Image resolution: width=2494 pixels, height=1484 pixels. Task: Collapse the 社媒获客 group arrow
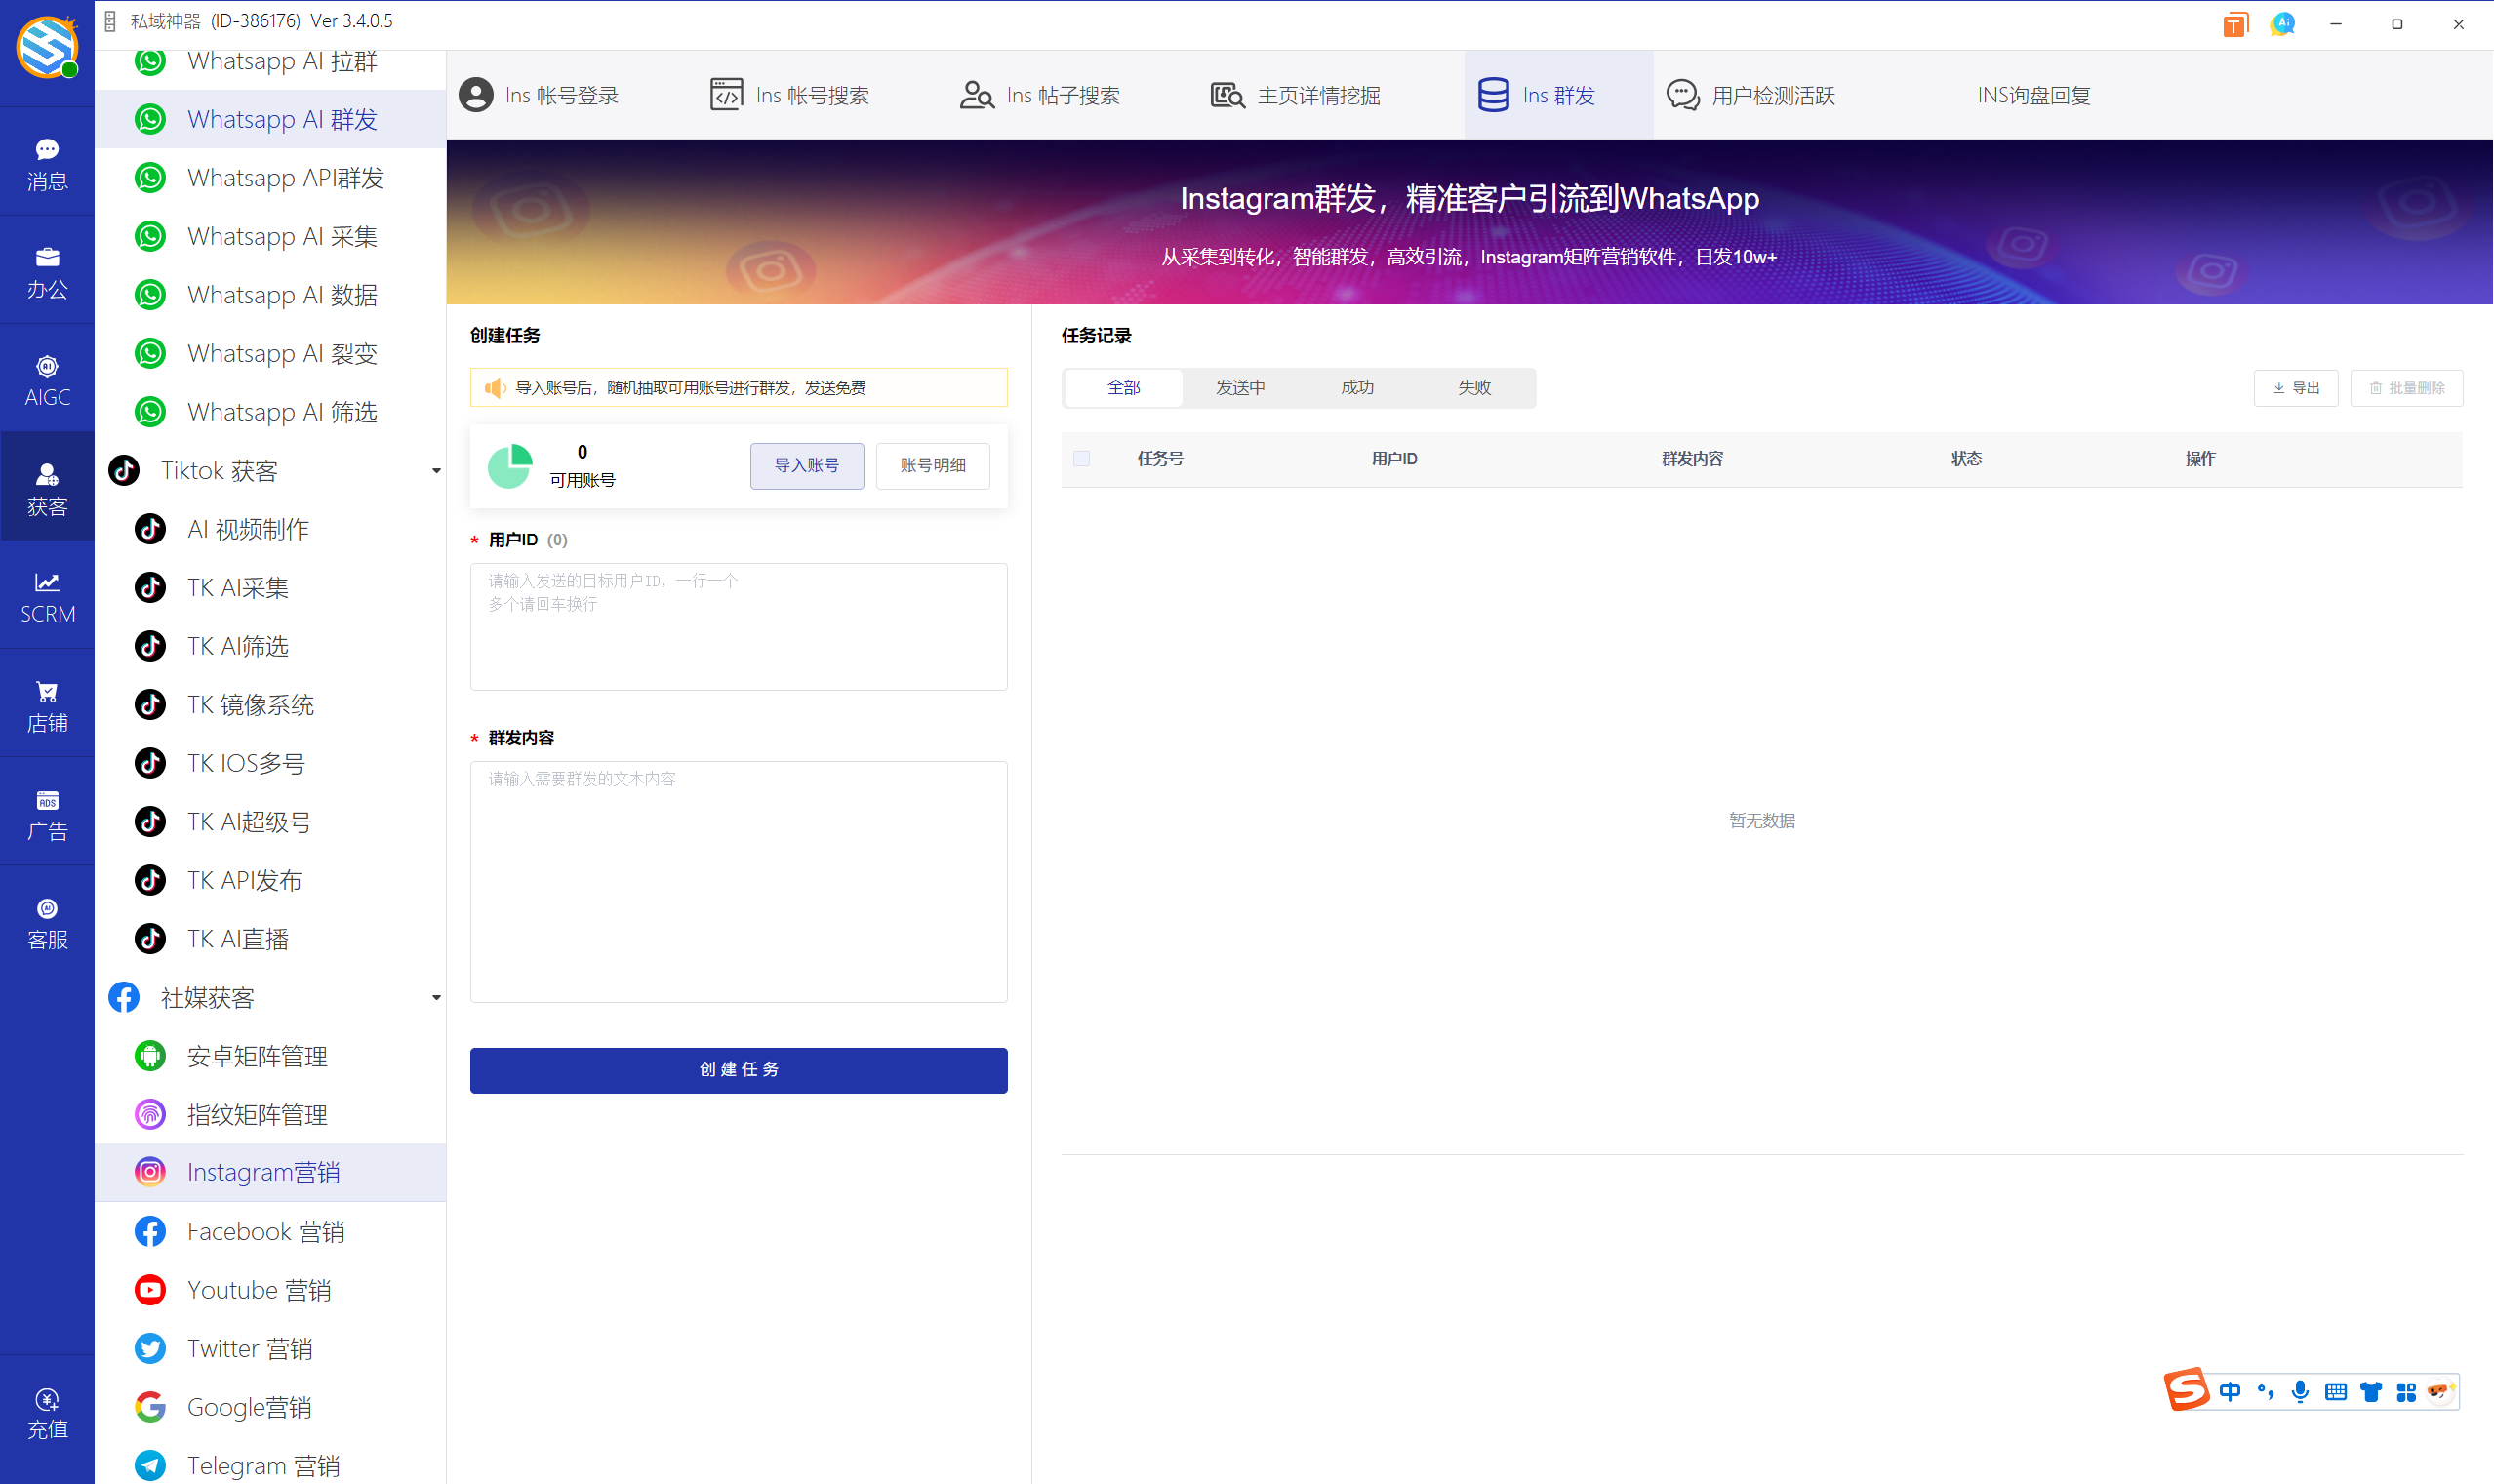tap(436, 998)
